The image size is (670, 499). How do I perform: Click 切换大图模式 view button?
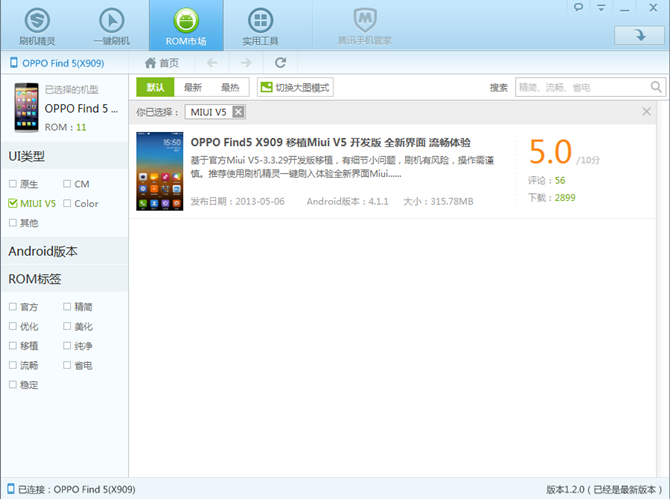(x=295, y=88)
